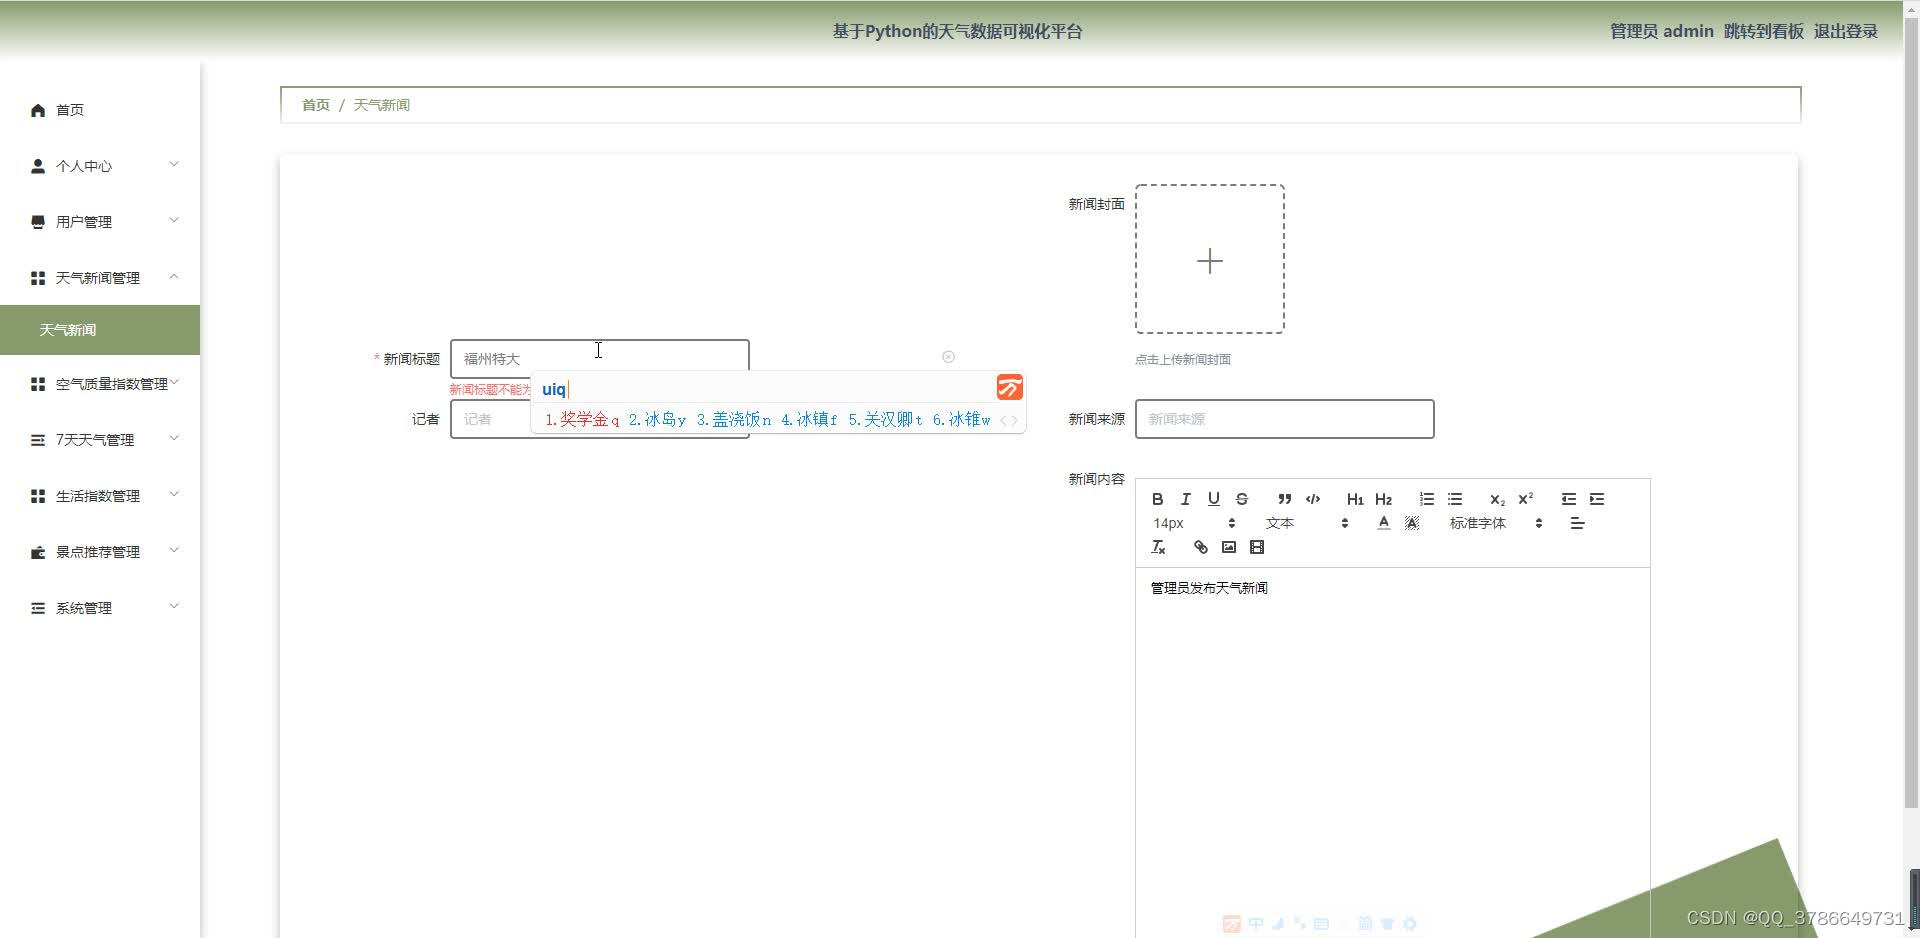Image resolution: width=1920 pixels, height=938 pixels.
Task: Select the 天气新闻 submenu item
Action: 100,330
